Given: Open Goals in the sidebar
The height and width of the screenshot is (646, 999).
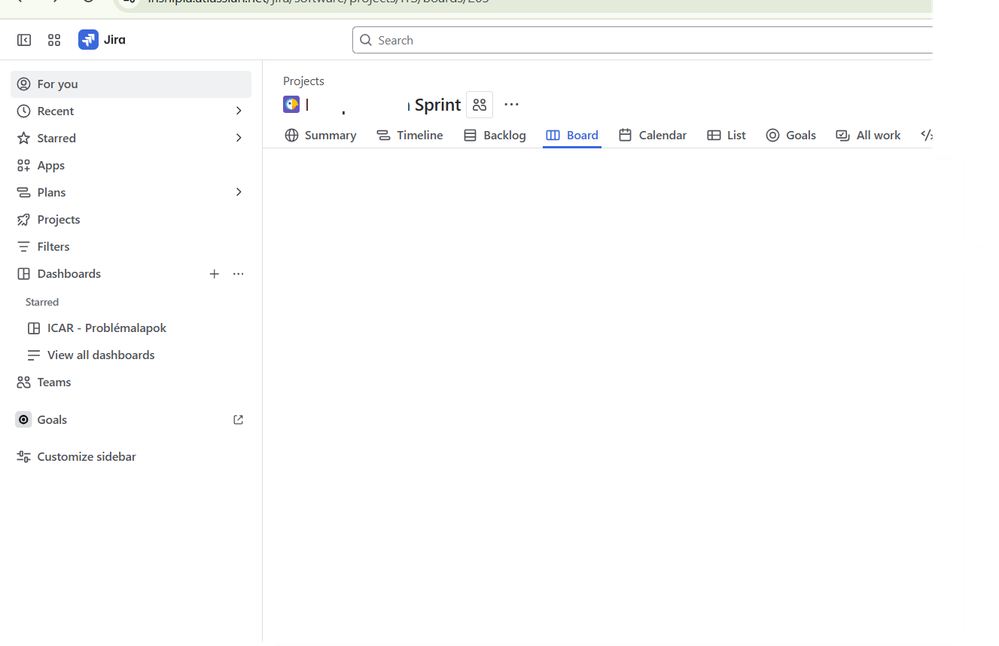Looking at the screenshot, I should point(131,420).
